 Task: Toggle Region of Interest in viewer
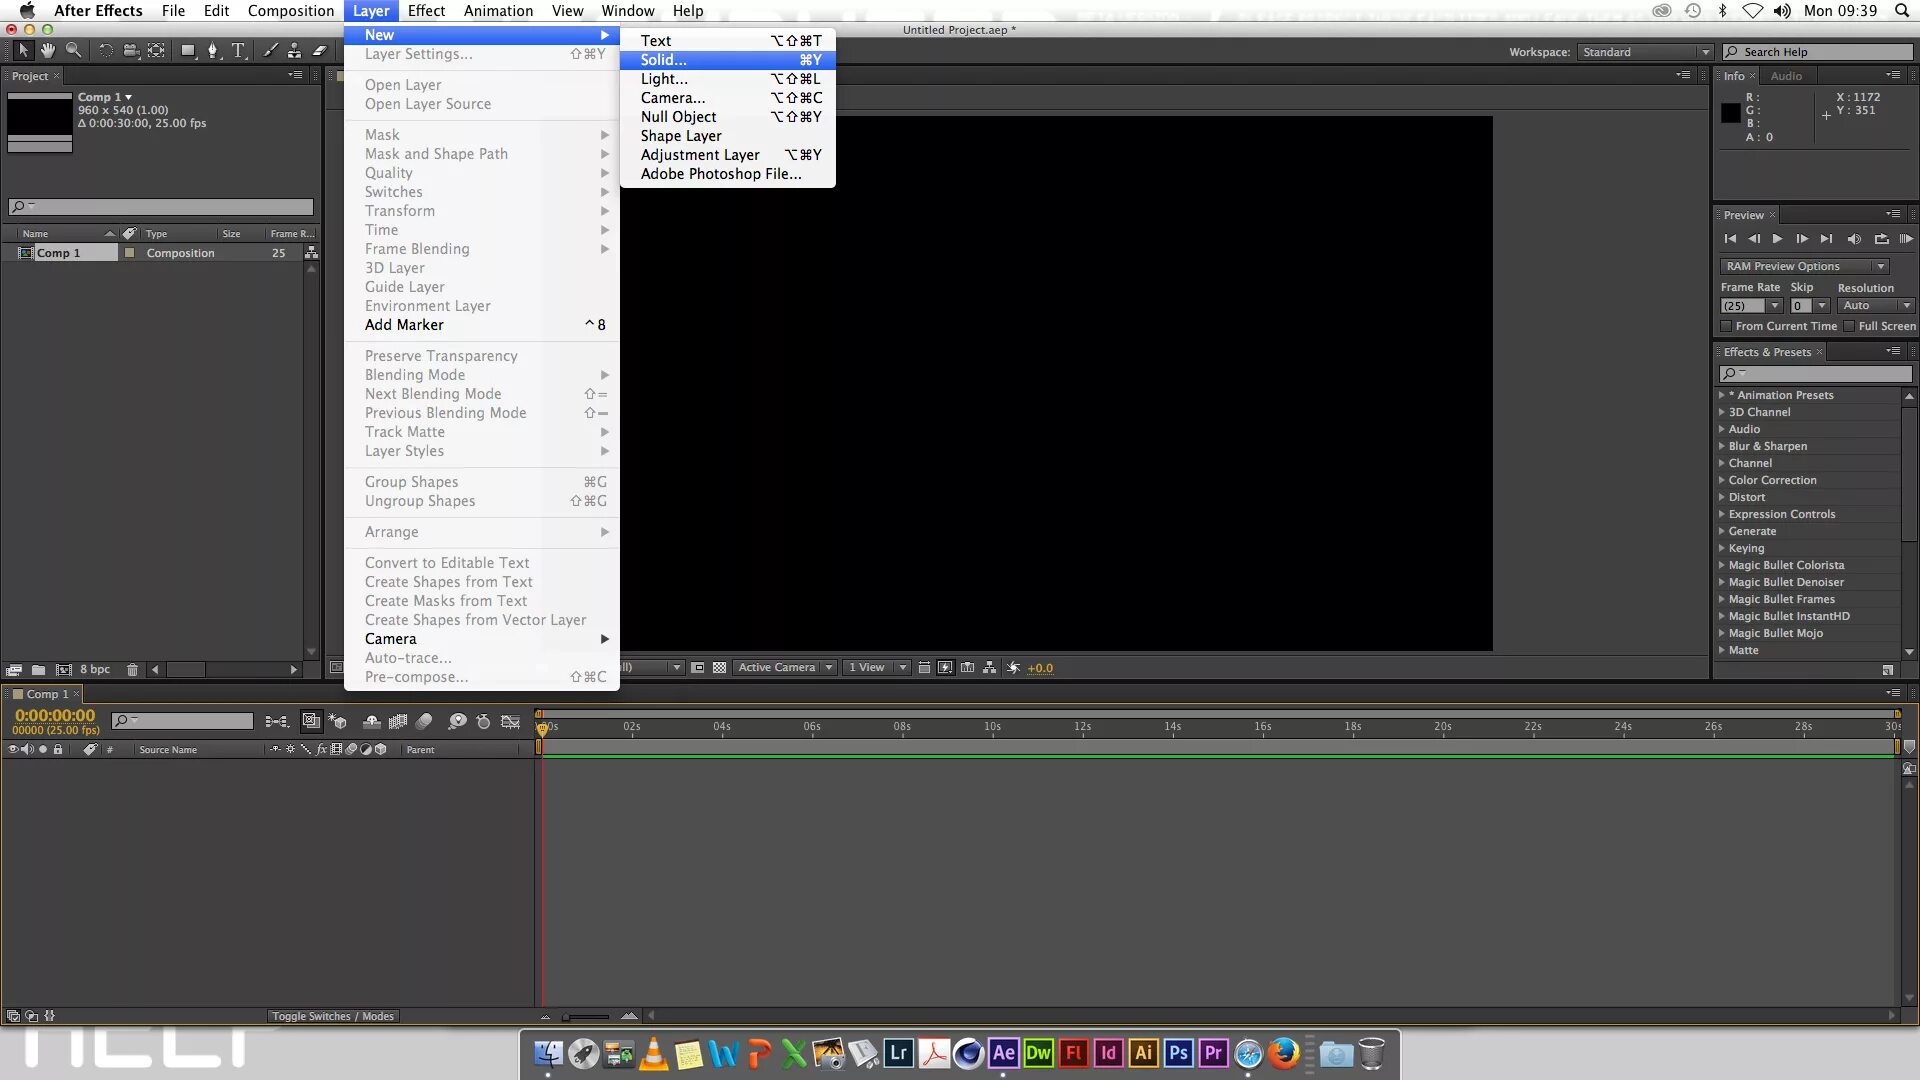tap(698, 668)
